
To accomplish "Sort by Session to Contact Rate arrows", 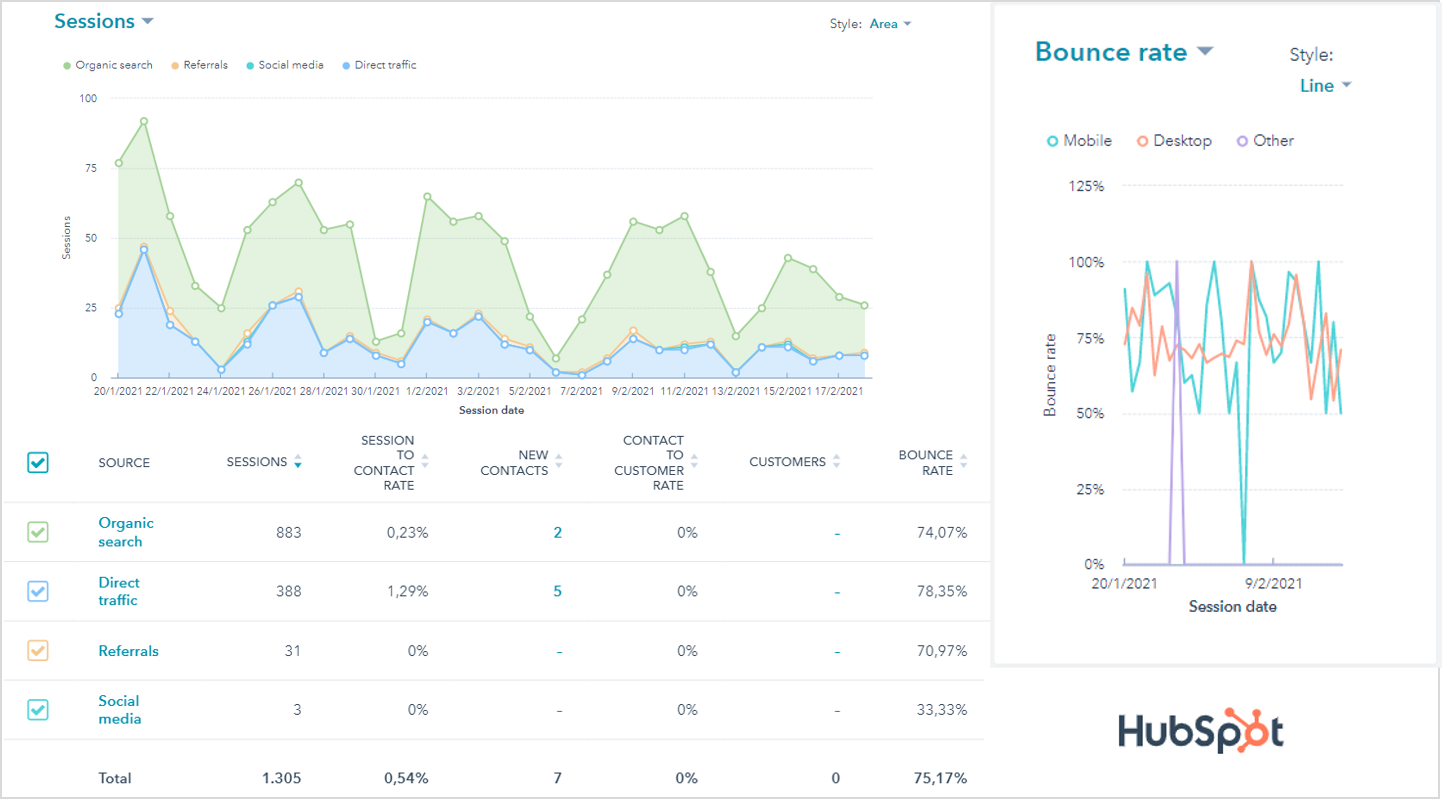I will (x=424, y=462).
